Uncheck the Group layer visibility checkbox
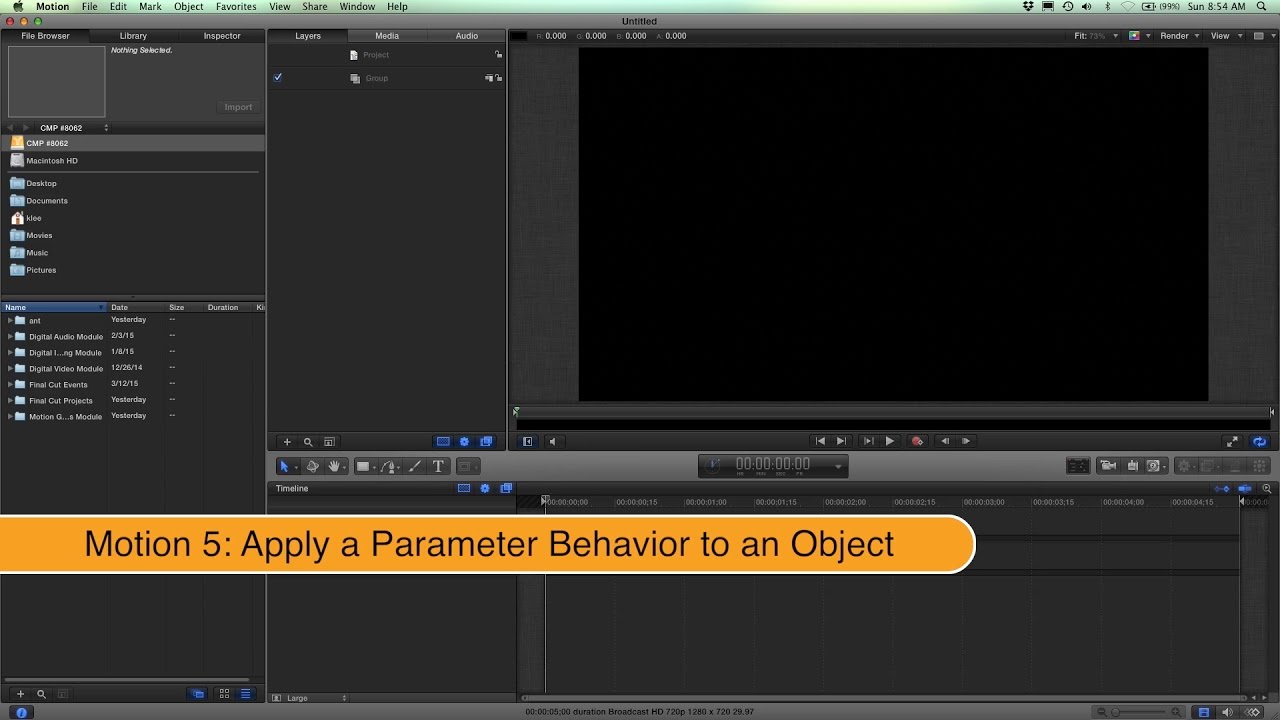This screenshot has height=720, width=1280. pyautogui.click(x=278, y=77)
